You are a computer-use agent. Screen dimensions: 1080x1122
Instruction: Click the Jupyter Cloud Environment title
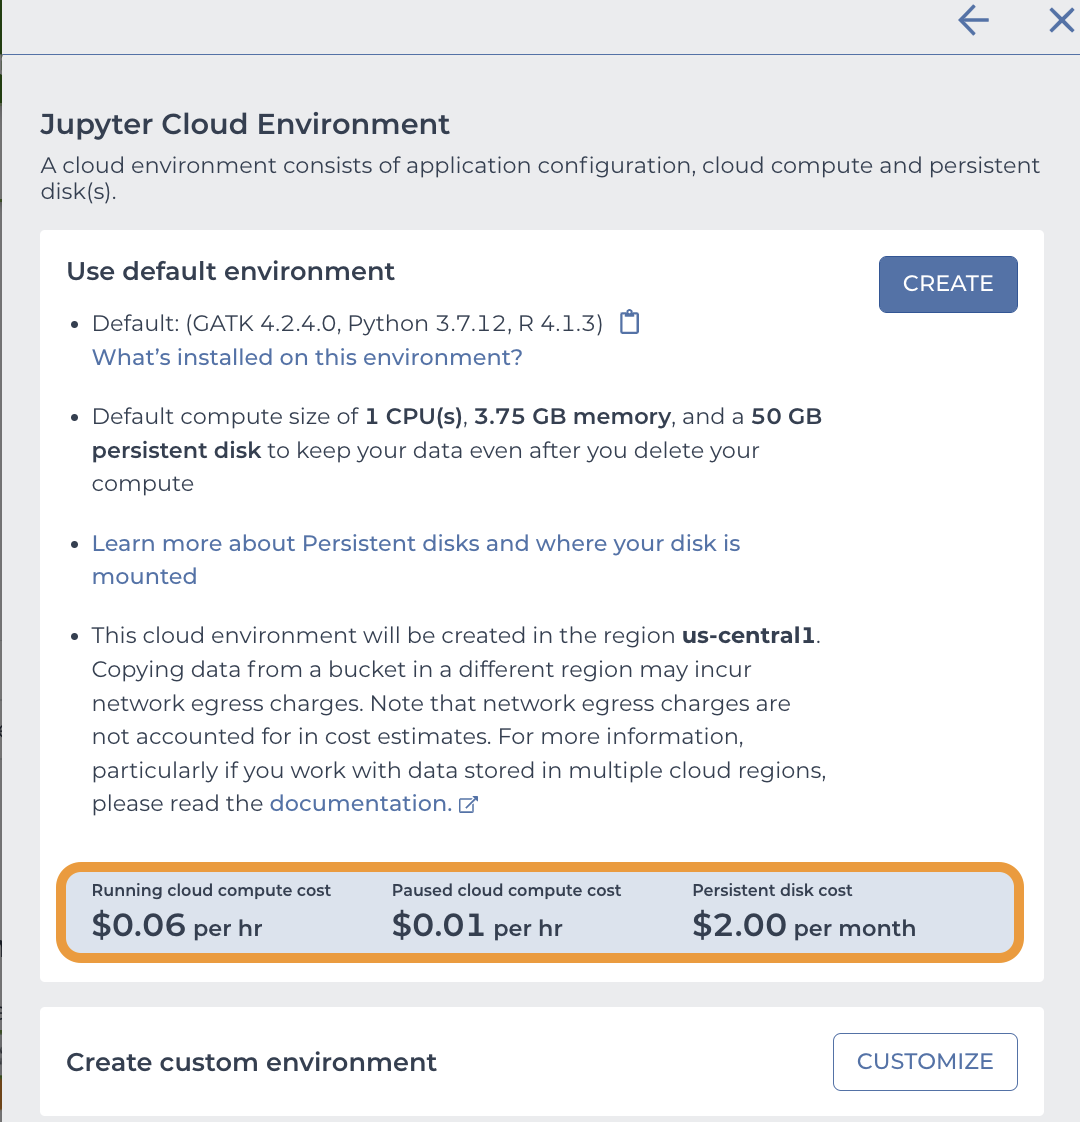(244, 124)
